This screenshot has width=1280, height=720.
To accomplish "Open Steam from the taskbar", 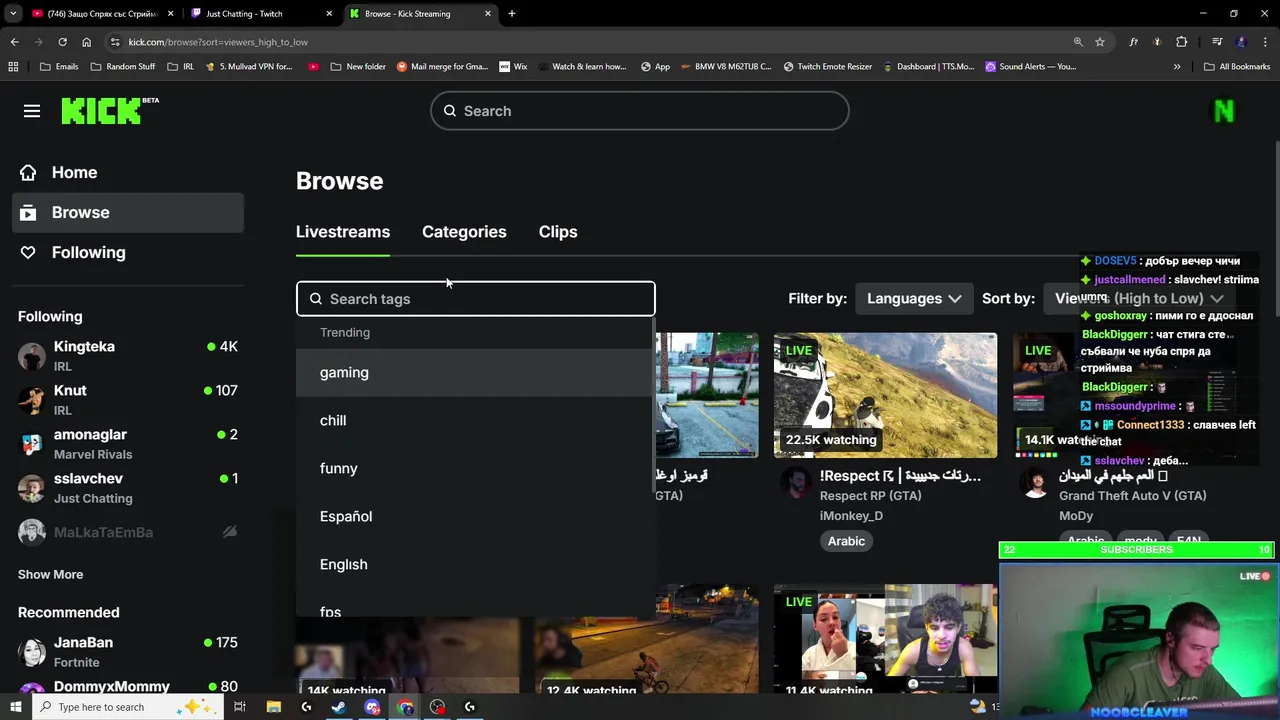I will pyautogui.click(x=339, y=707).
